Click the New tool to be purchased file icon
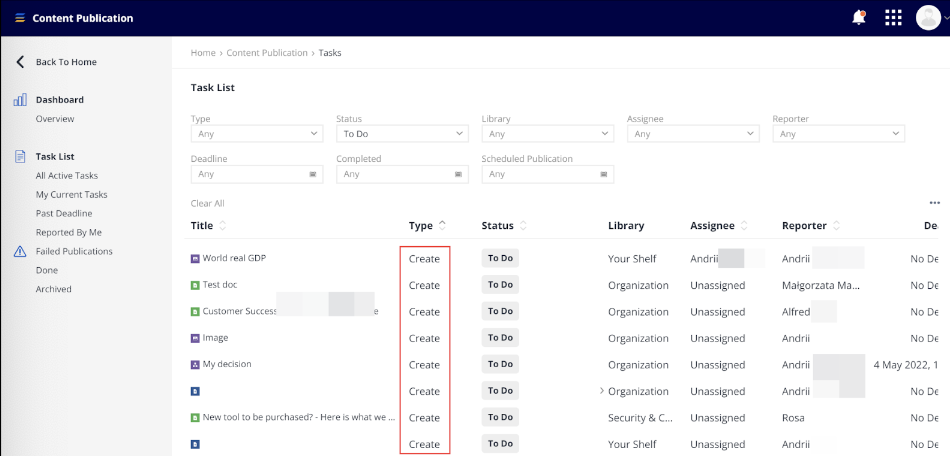Viewport: 950px width, 456px height. [195, 418]
